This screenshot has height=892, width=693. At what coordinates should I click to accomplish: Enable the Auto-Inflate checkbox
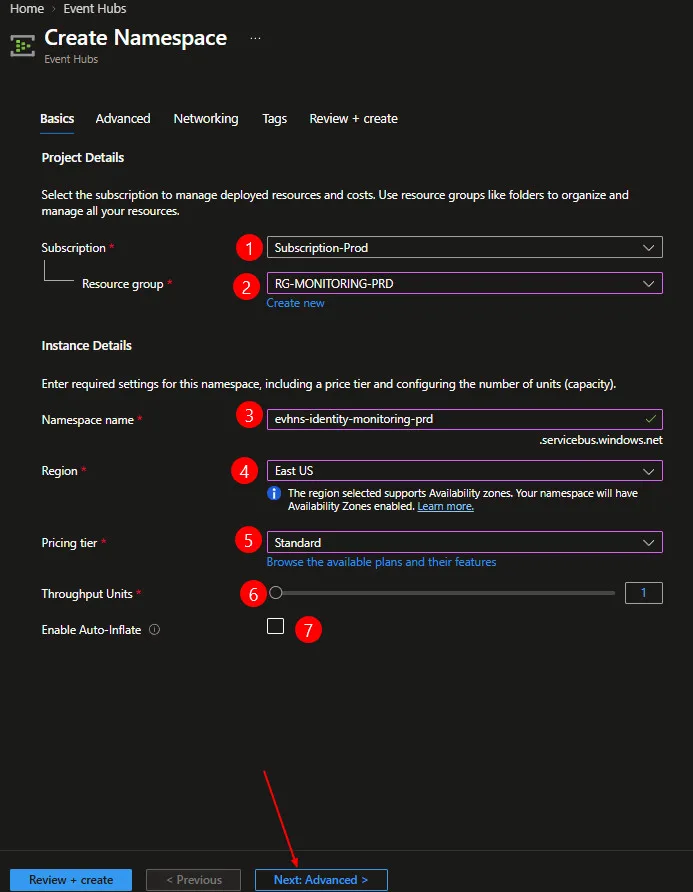tap(275, 626)
